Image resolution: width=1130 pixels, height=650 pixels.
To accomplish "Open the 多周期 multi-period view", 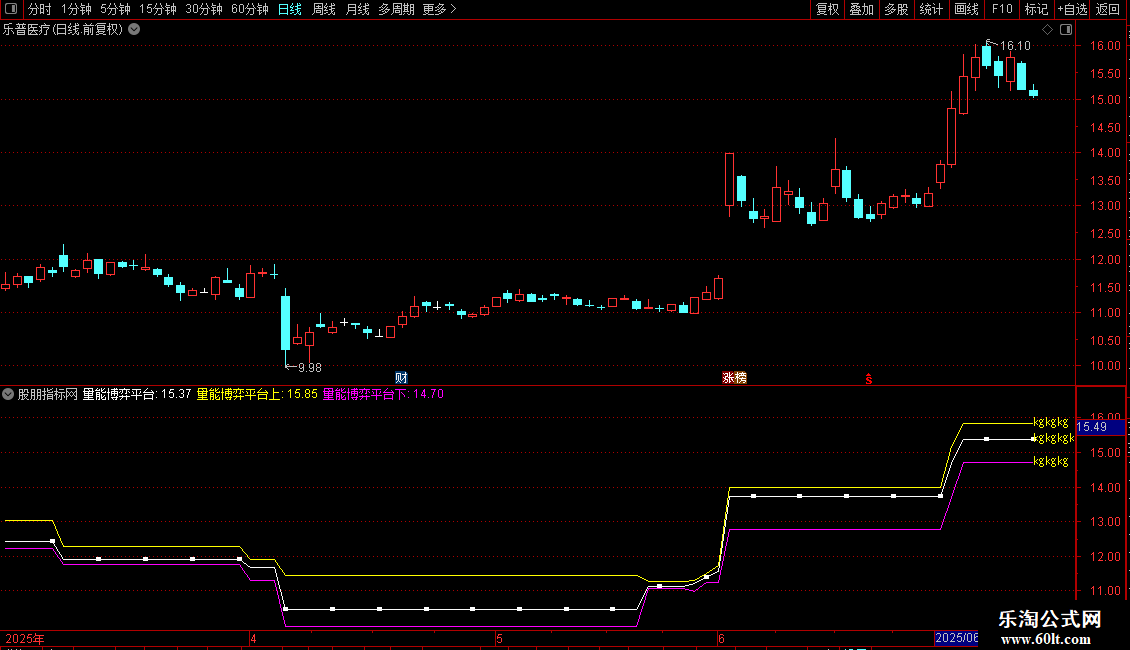I will coord(396,9).
